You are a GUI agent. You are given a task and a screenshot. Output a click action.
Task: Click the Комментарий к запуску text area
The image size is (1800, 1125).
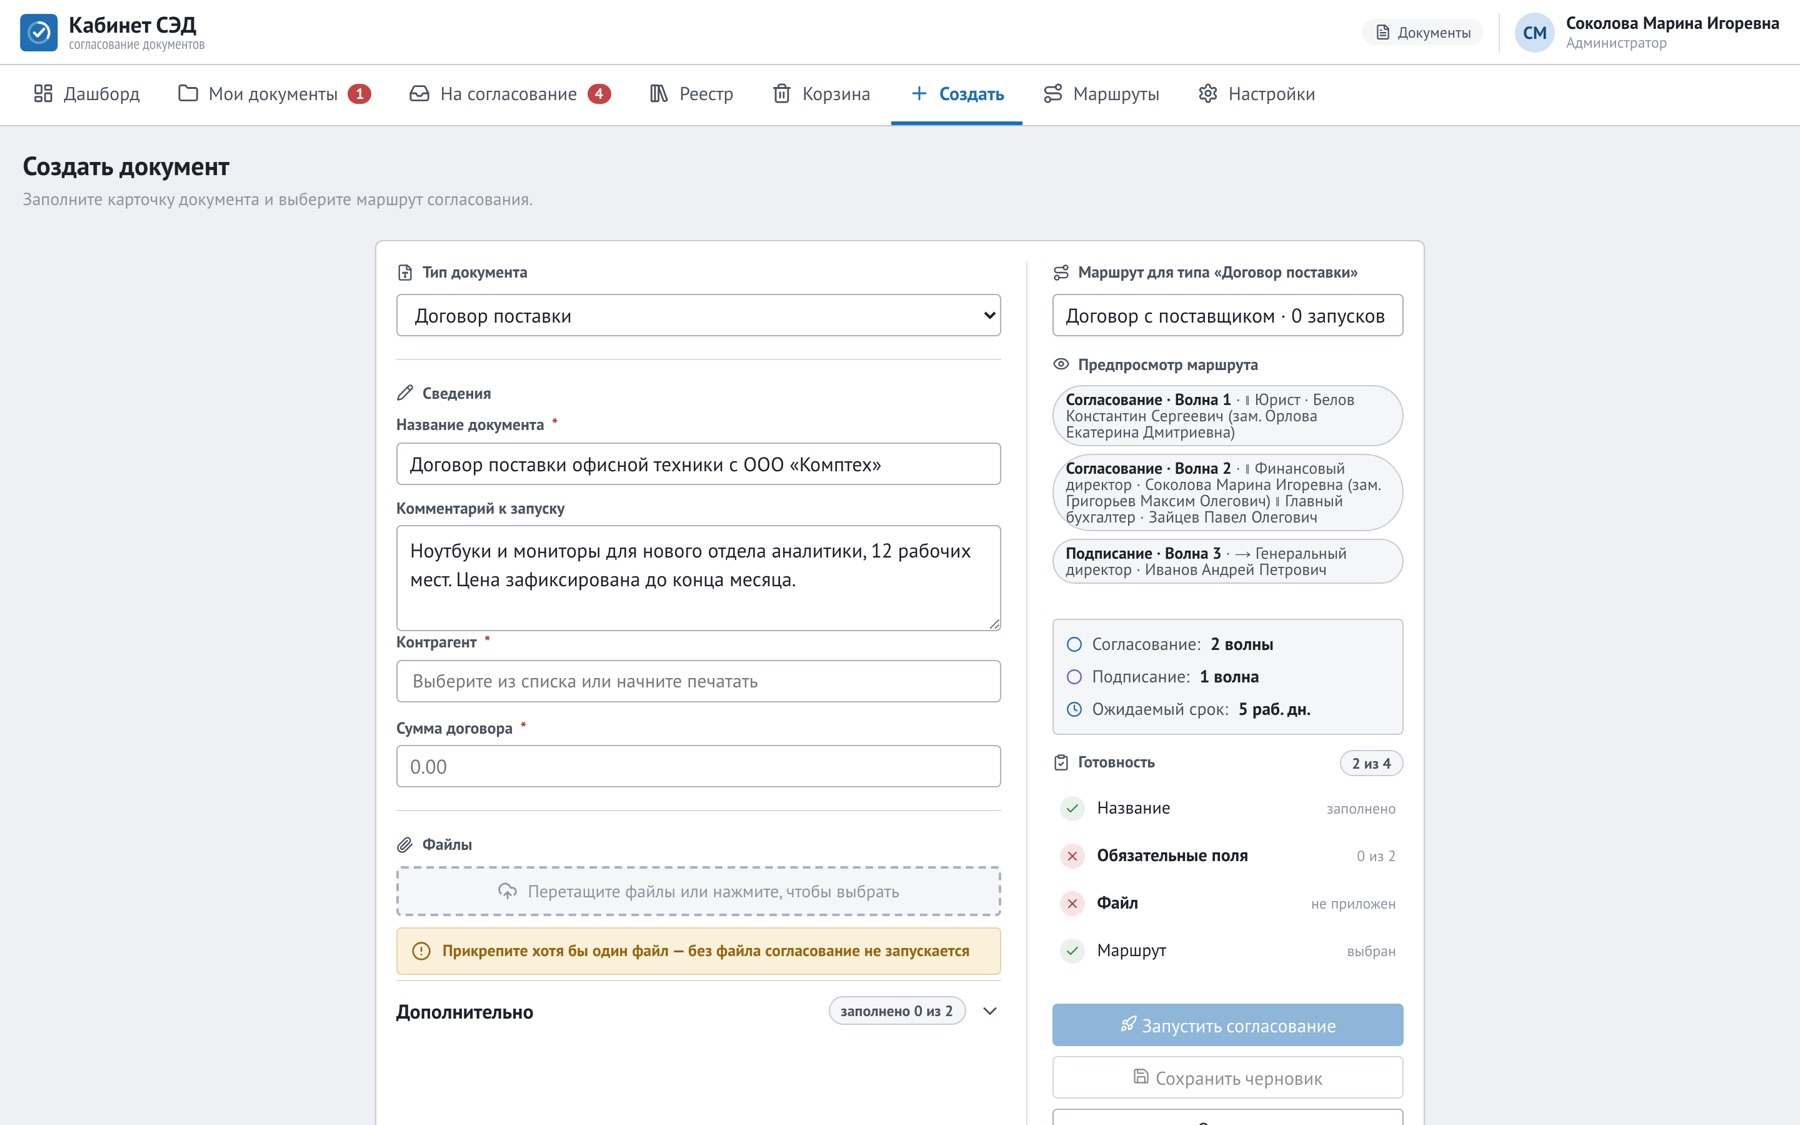click(x=698, y=578)
